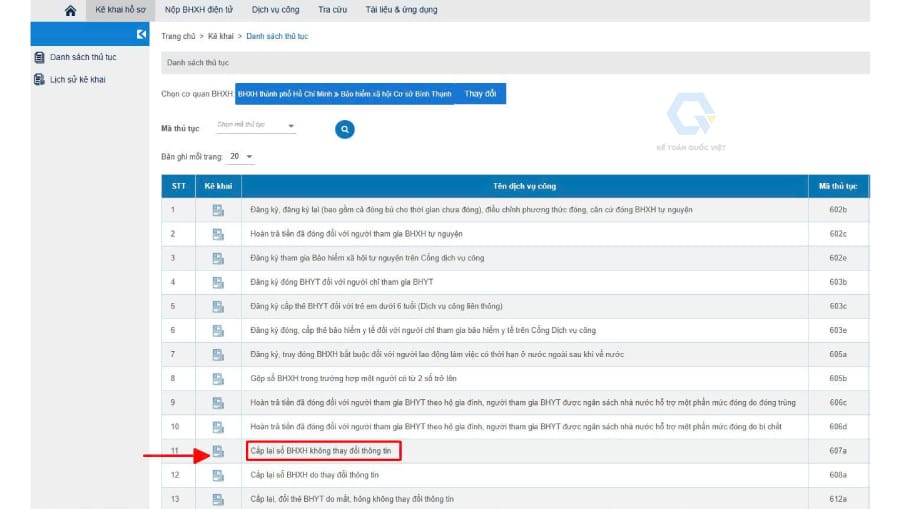Open declaration icon for procedure 605a
Viewport: 900px width, 509px height.
(218, 355)
